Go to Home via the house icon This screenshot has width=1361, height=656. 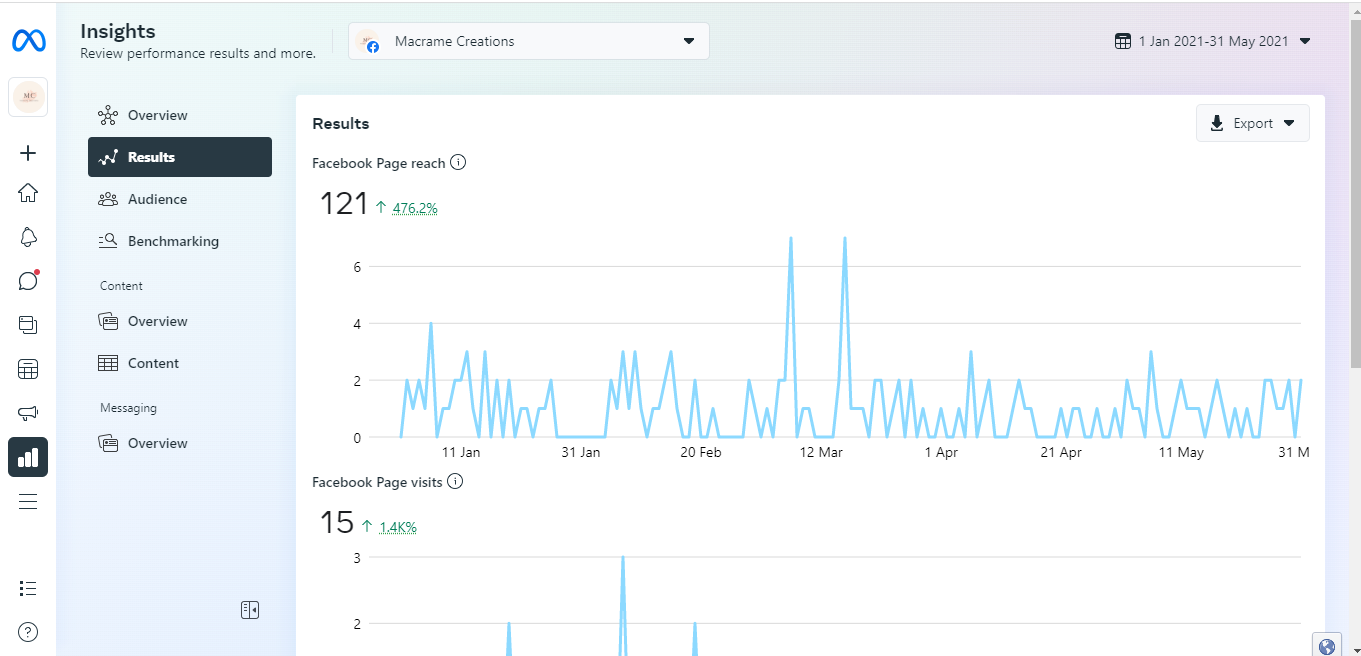(x=28, y=193)
